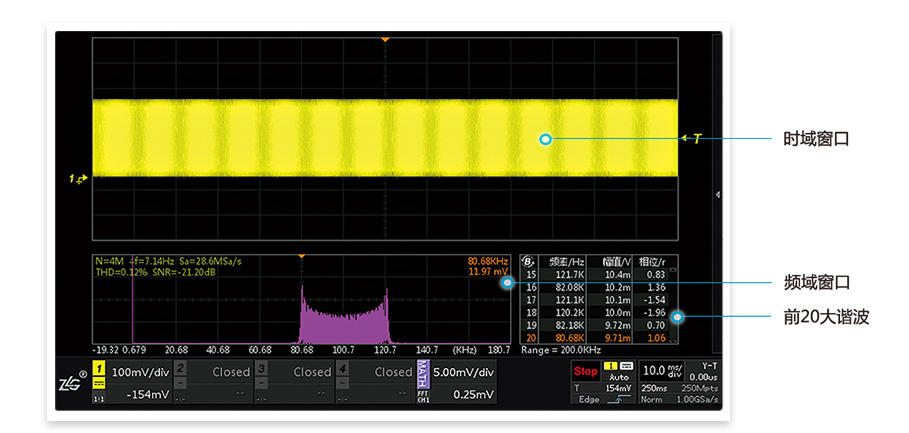Click horizontal delay 0.00us value
Screen dimensions: 909x433
click(x=703, y=377)
